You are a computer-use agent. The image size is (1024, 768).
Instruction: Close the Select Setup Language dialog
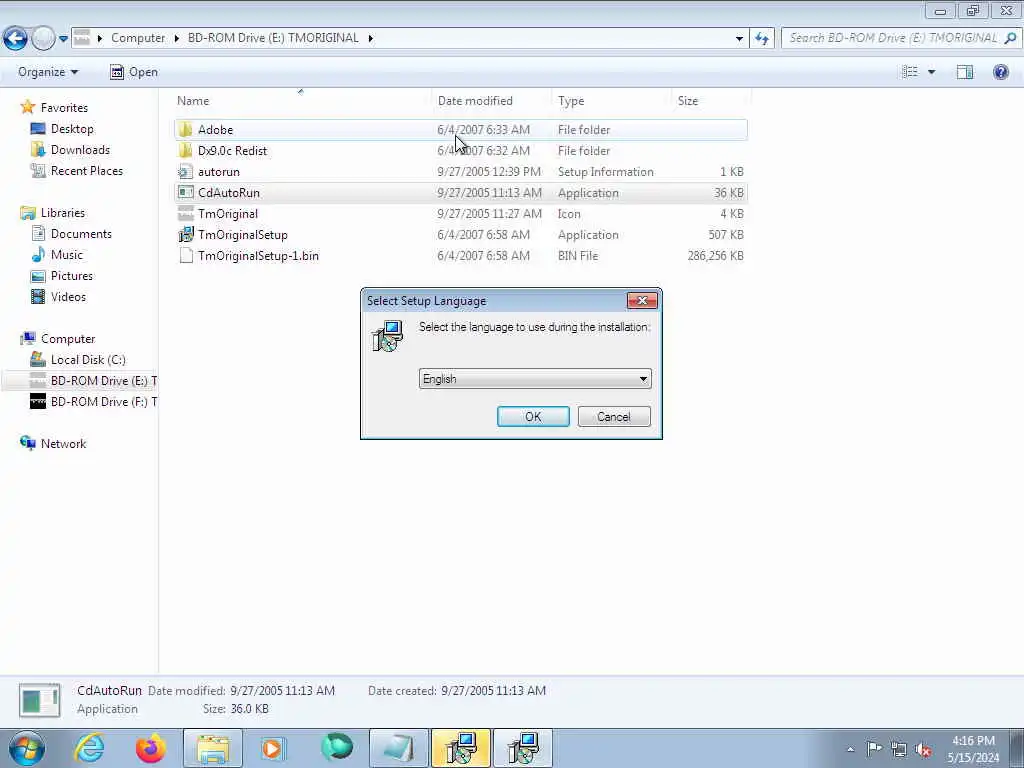coord(642,300)
